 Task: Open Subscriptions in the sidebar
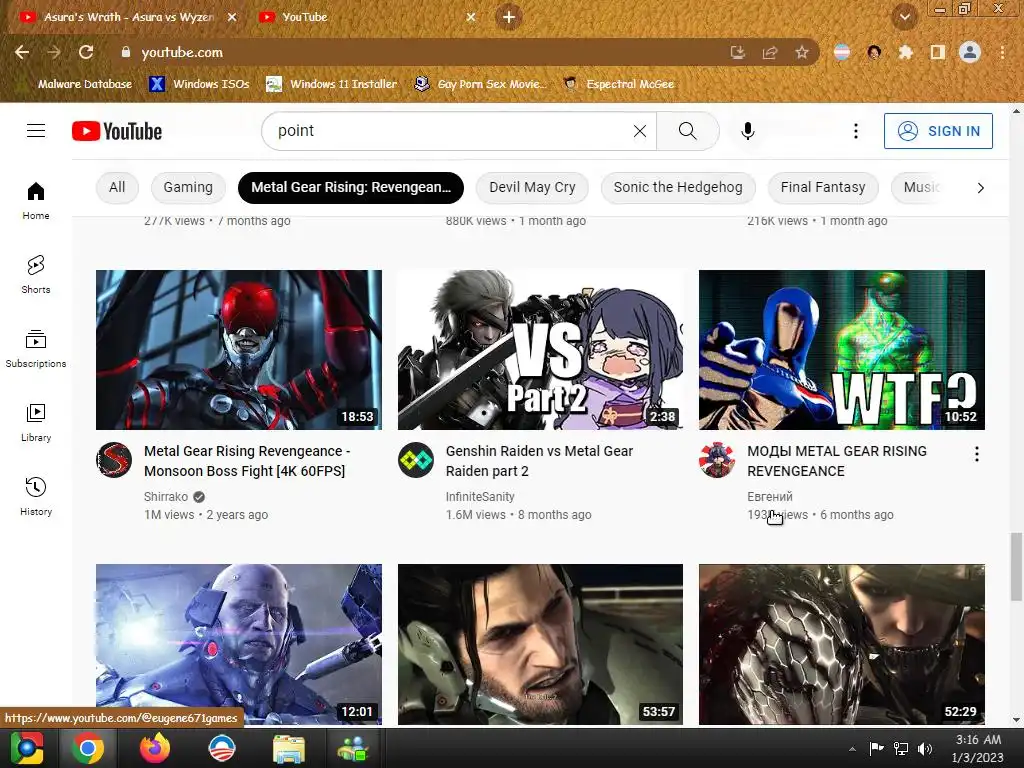(36, 349)
